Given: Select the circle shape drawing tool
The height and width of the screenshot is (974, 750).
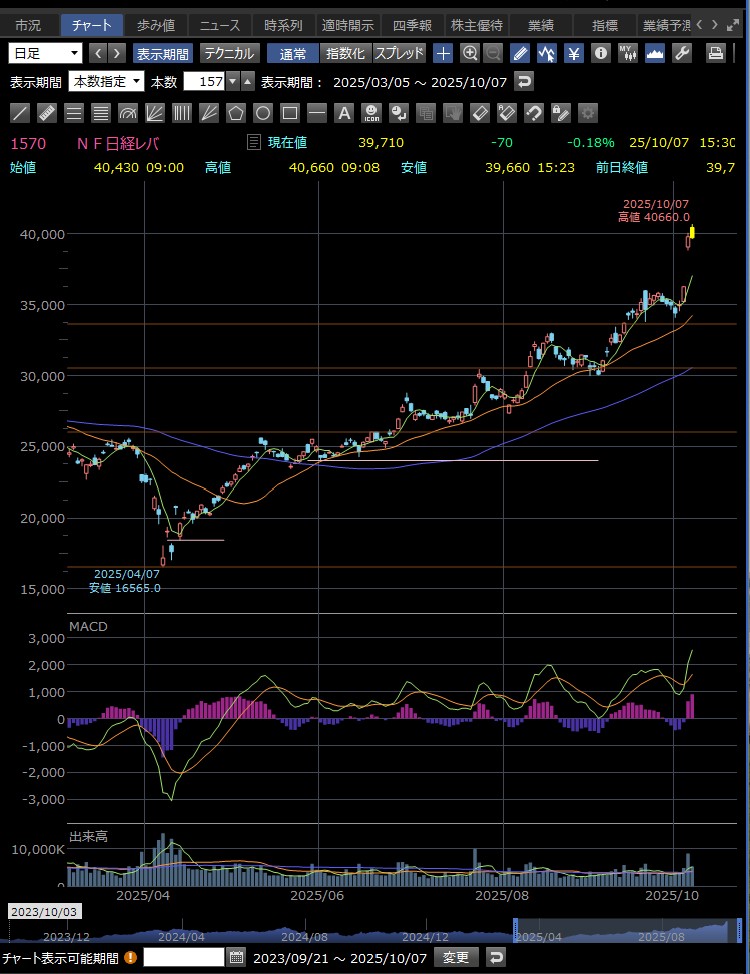Looking at the screenshot, I should coord(263,113).
